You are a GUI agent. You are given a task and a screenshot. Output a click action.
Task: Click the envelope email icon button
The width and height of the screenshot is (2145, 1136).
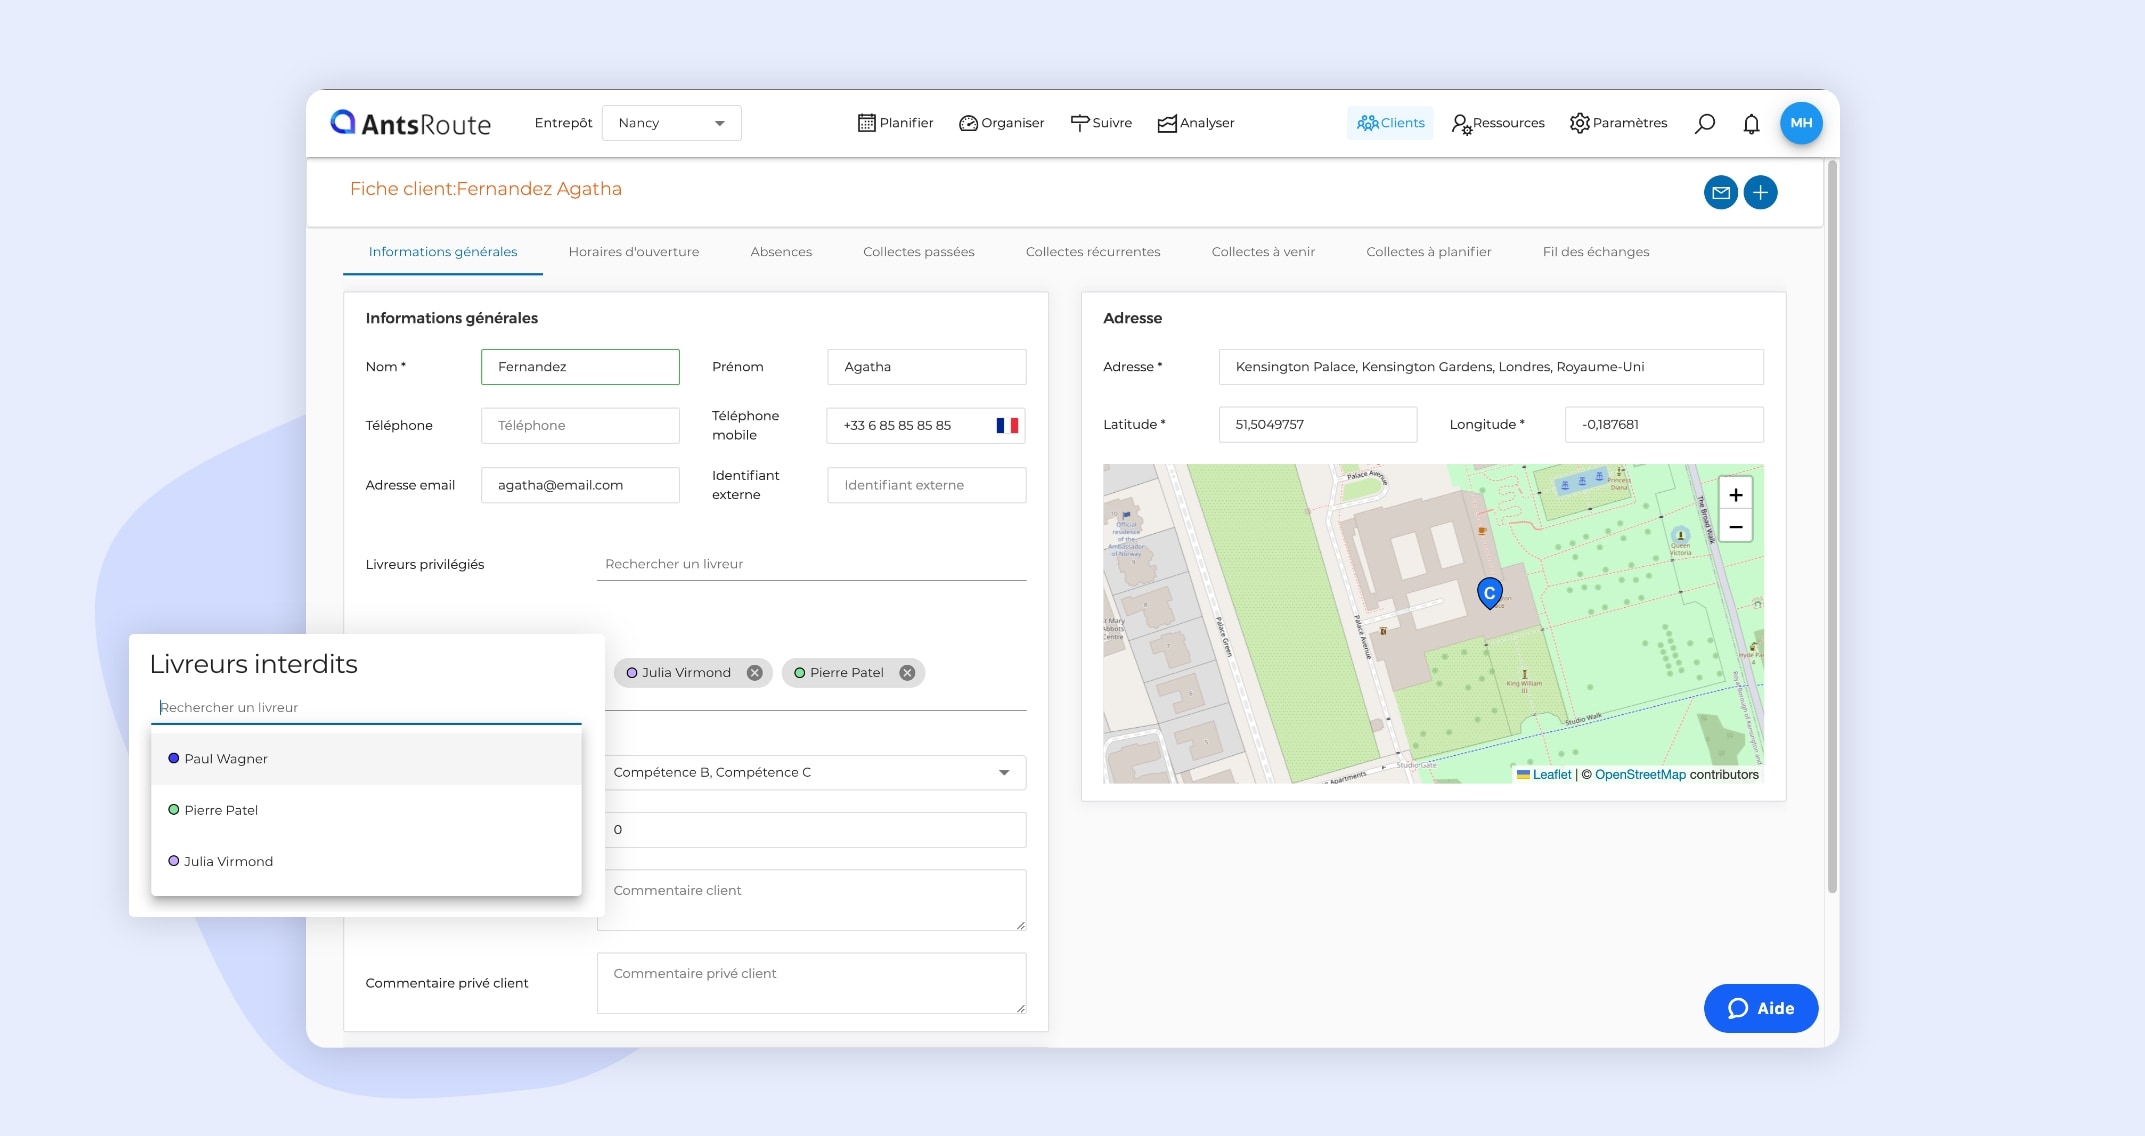(x=1720, y=192)
